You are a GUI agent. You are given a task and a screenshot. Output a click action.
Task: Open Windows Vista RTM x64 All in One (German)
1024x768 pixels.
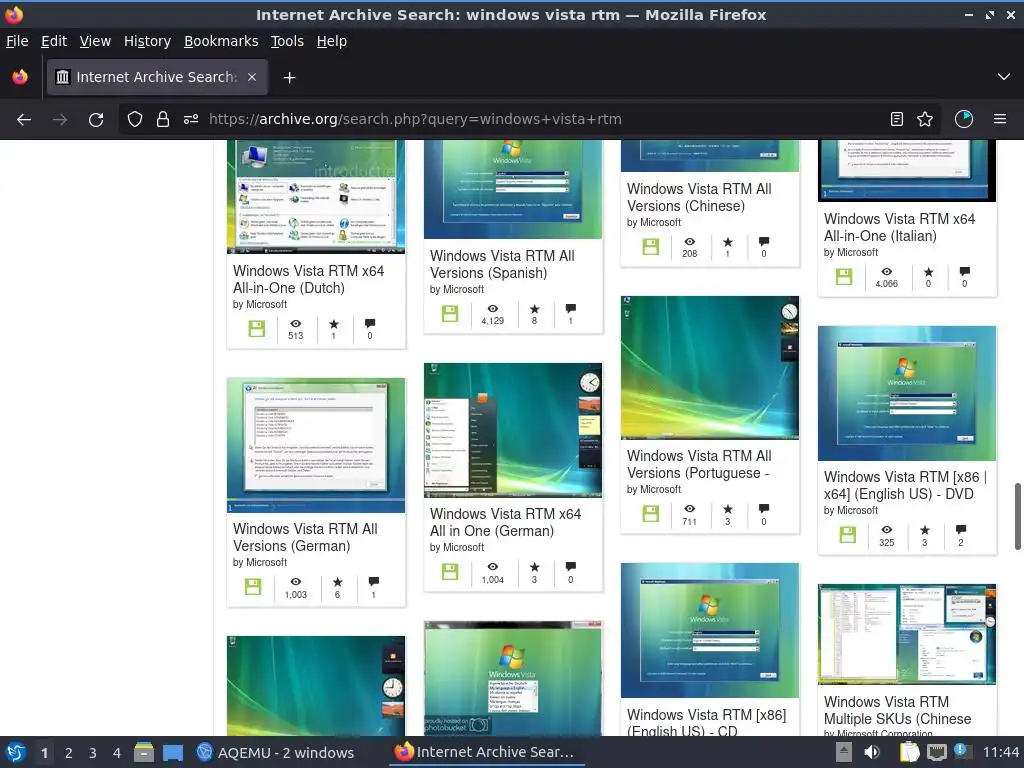point(505,522)
